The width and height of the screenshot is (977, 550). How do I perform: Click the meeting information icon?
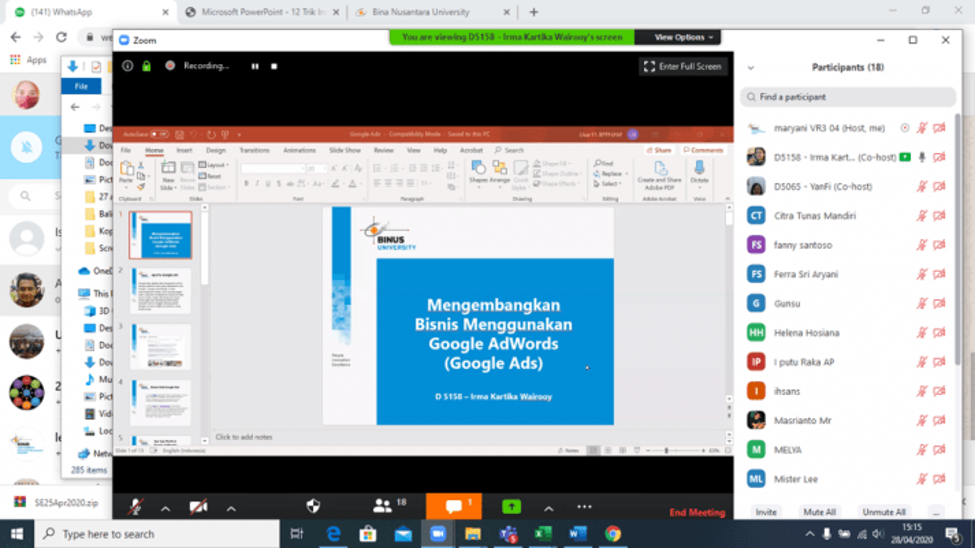coord(127,65)
